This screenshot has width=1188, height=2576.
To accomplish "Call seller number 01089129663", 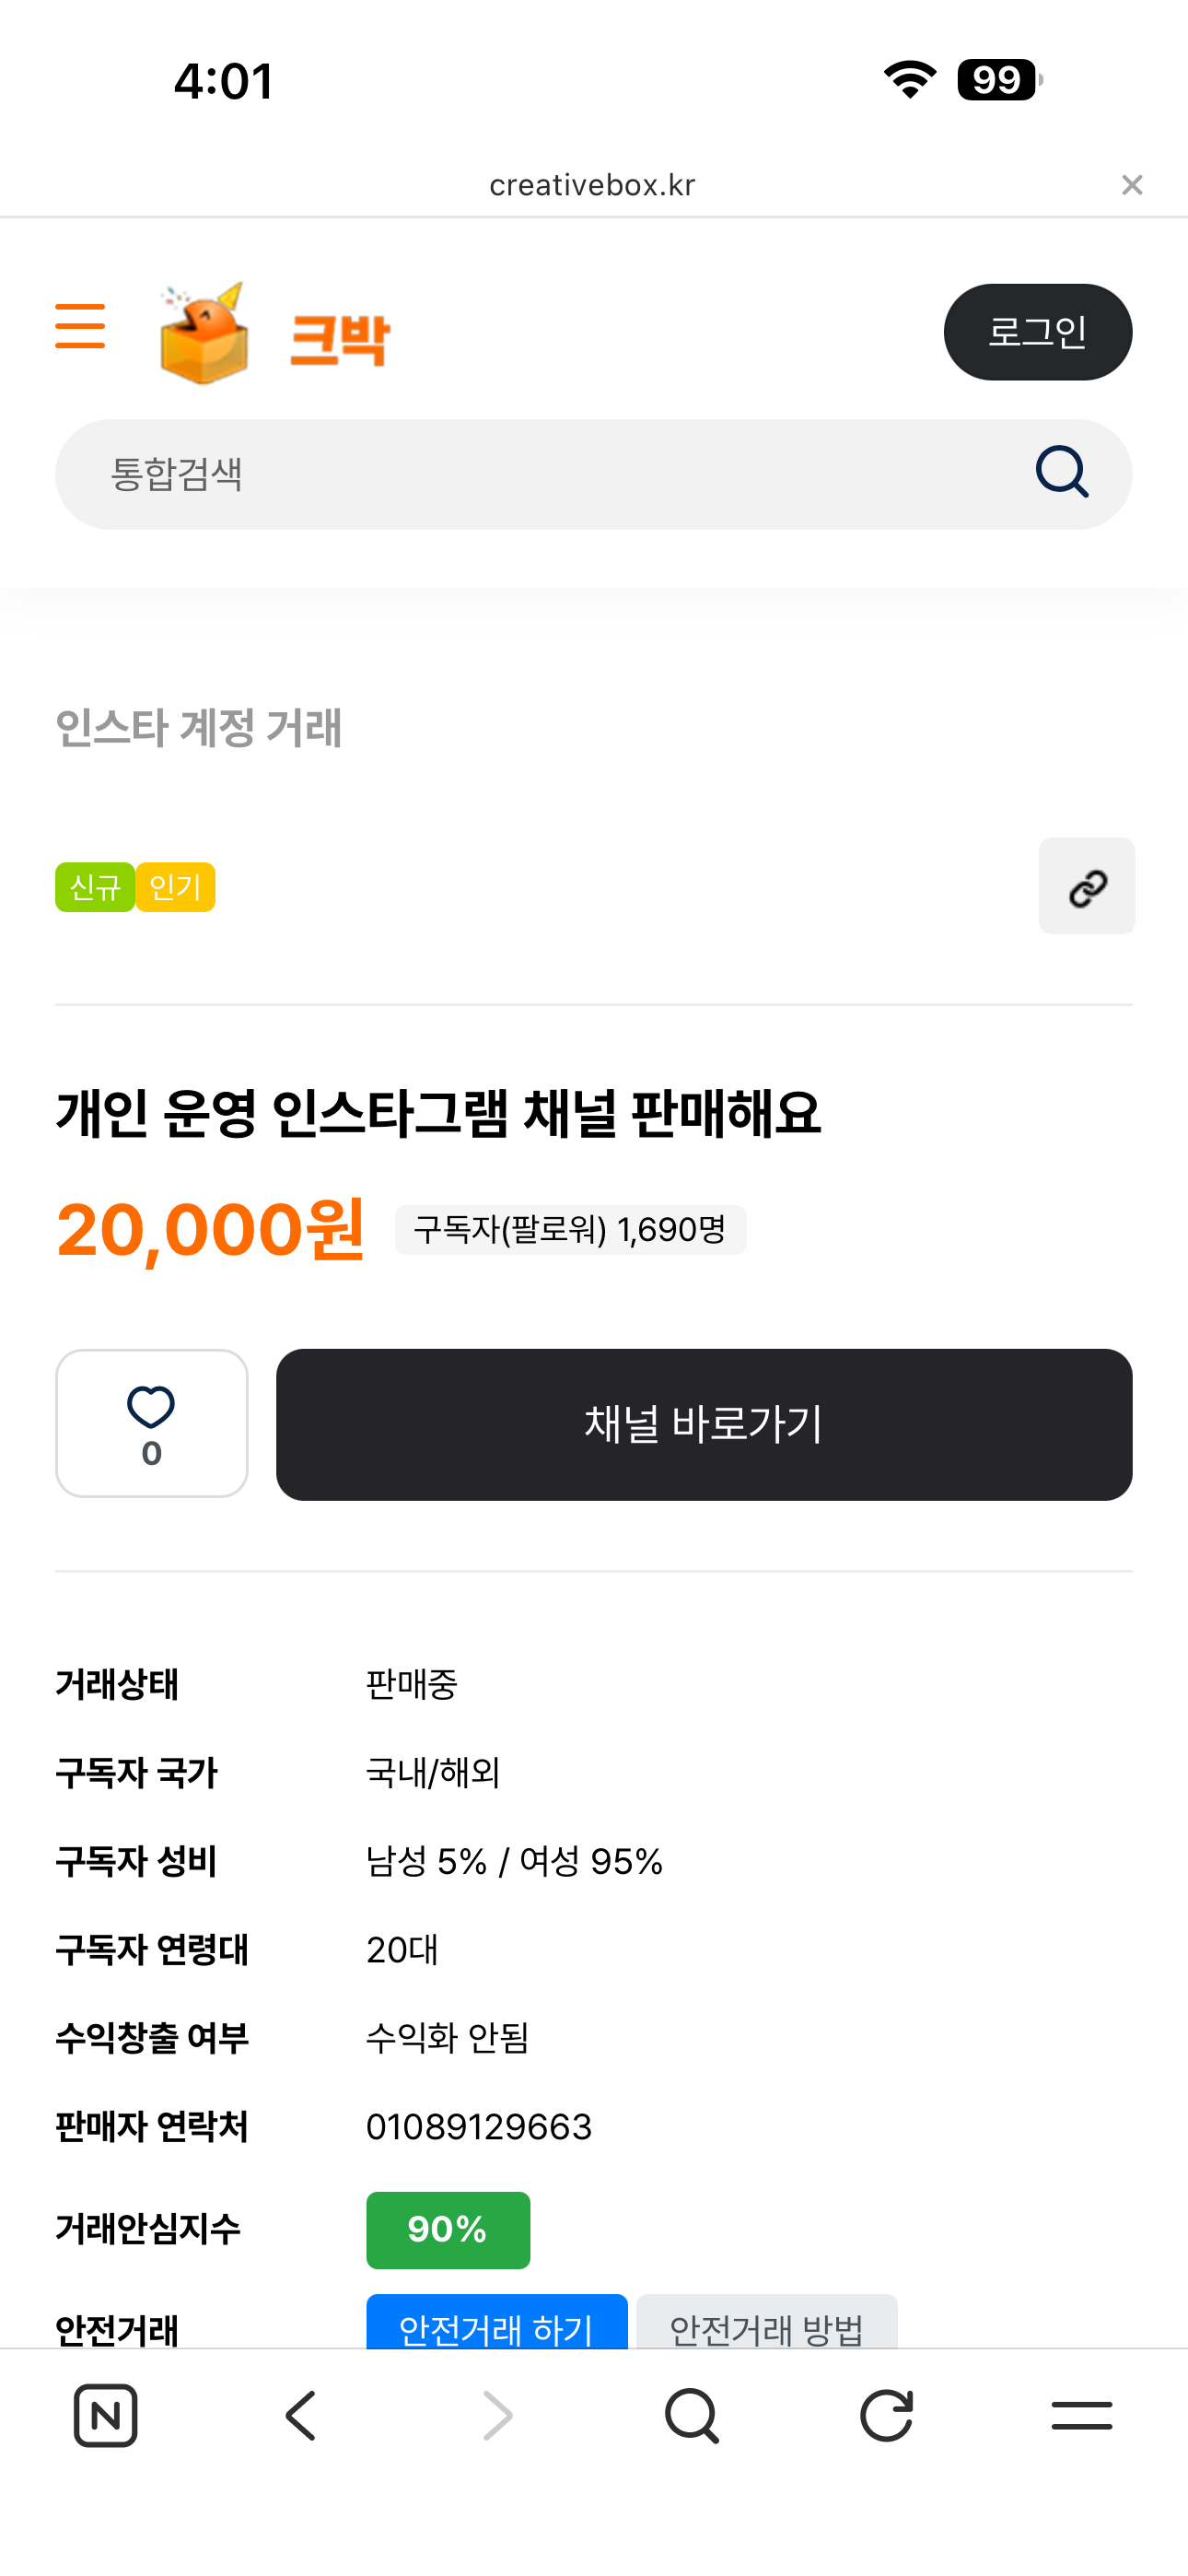I will (479, 2127).
